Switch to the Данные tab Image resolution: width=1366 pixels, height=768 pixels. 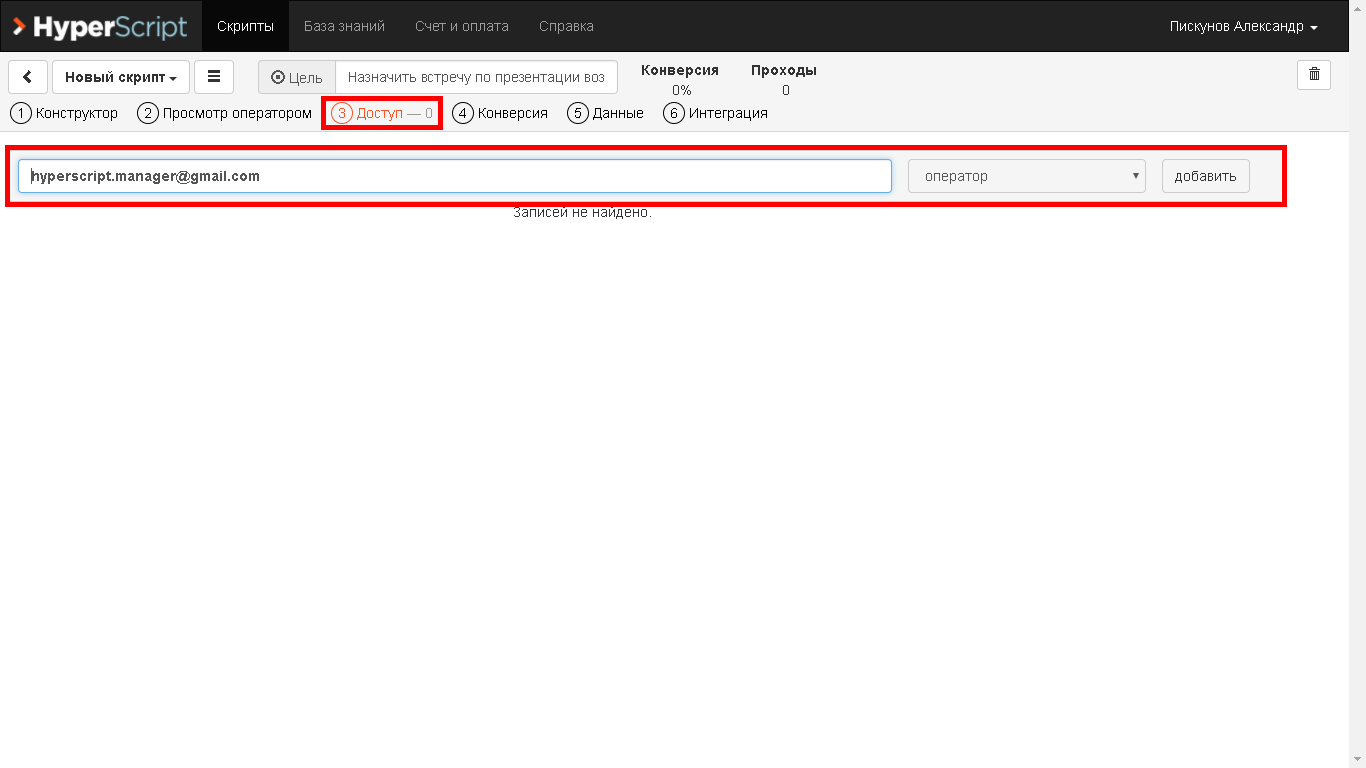point(606,113)
